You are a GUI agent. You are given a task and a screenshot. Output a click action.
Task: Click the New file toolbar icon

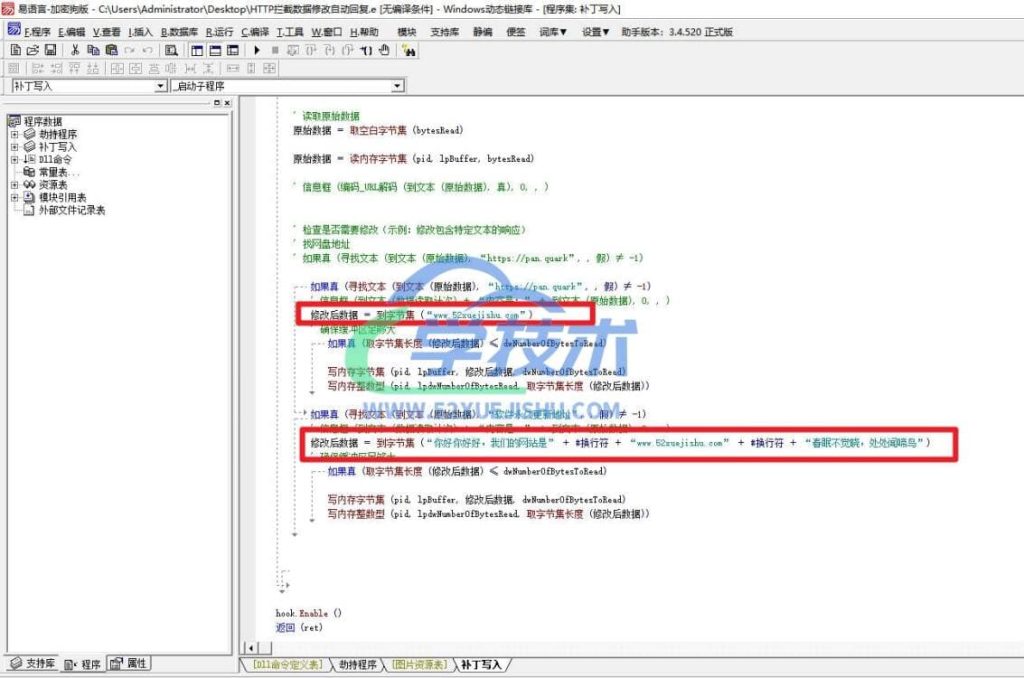coord(14,49)
